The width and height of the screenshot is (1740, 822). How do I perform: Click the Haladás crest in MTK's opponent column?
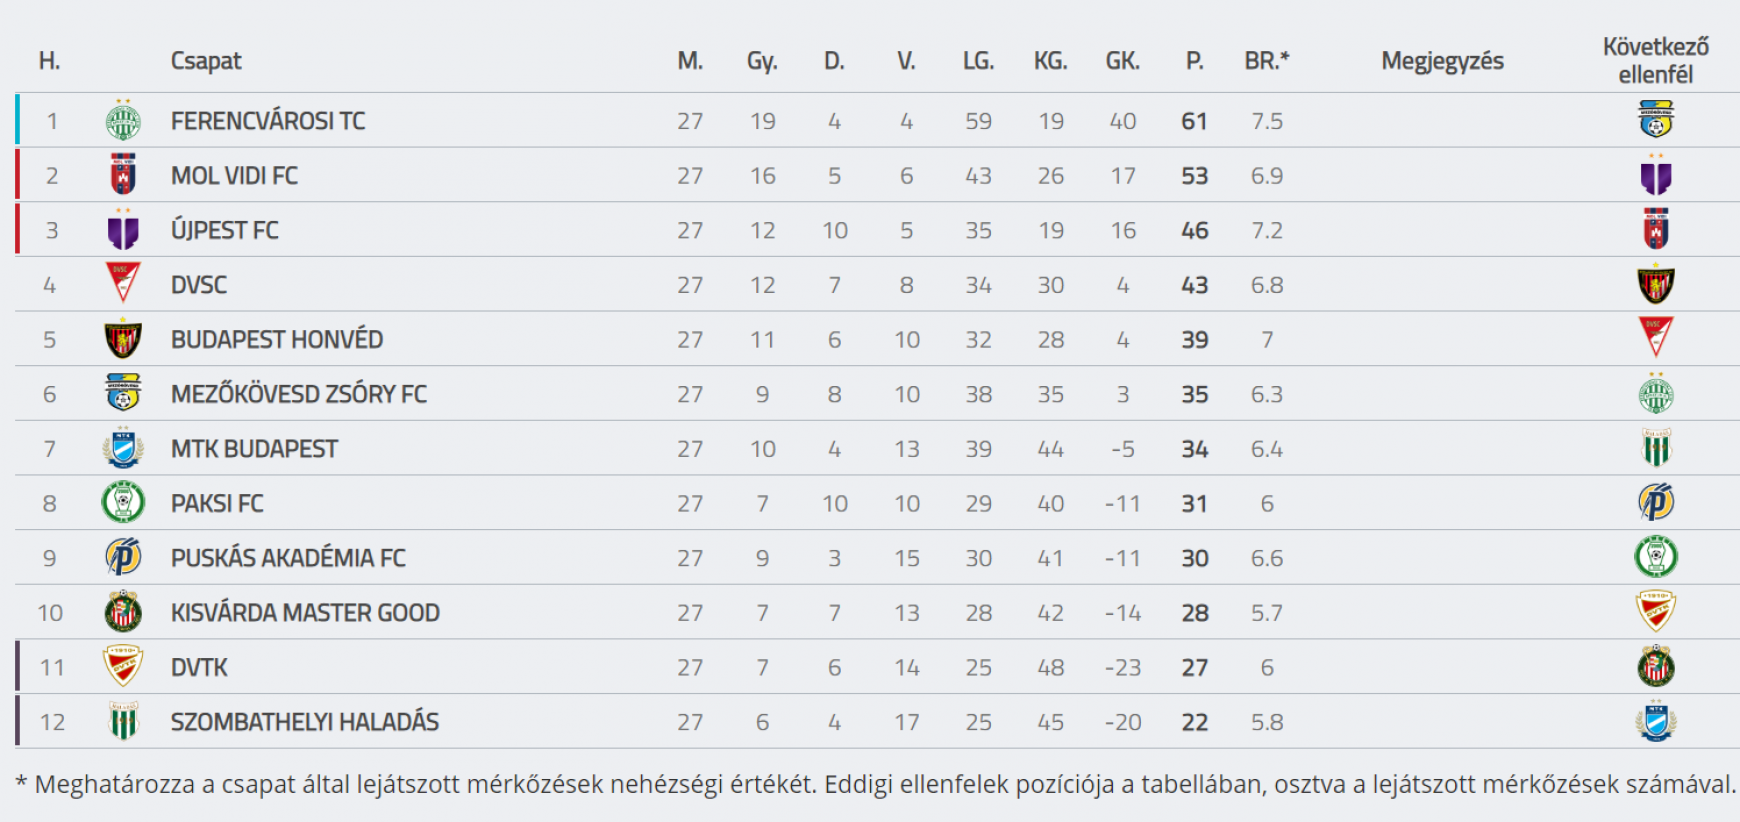(1656, 447)
